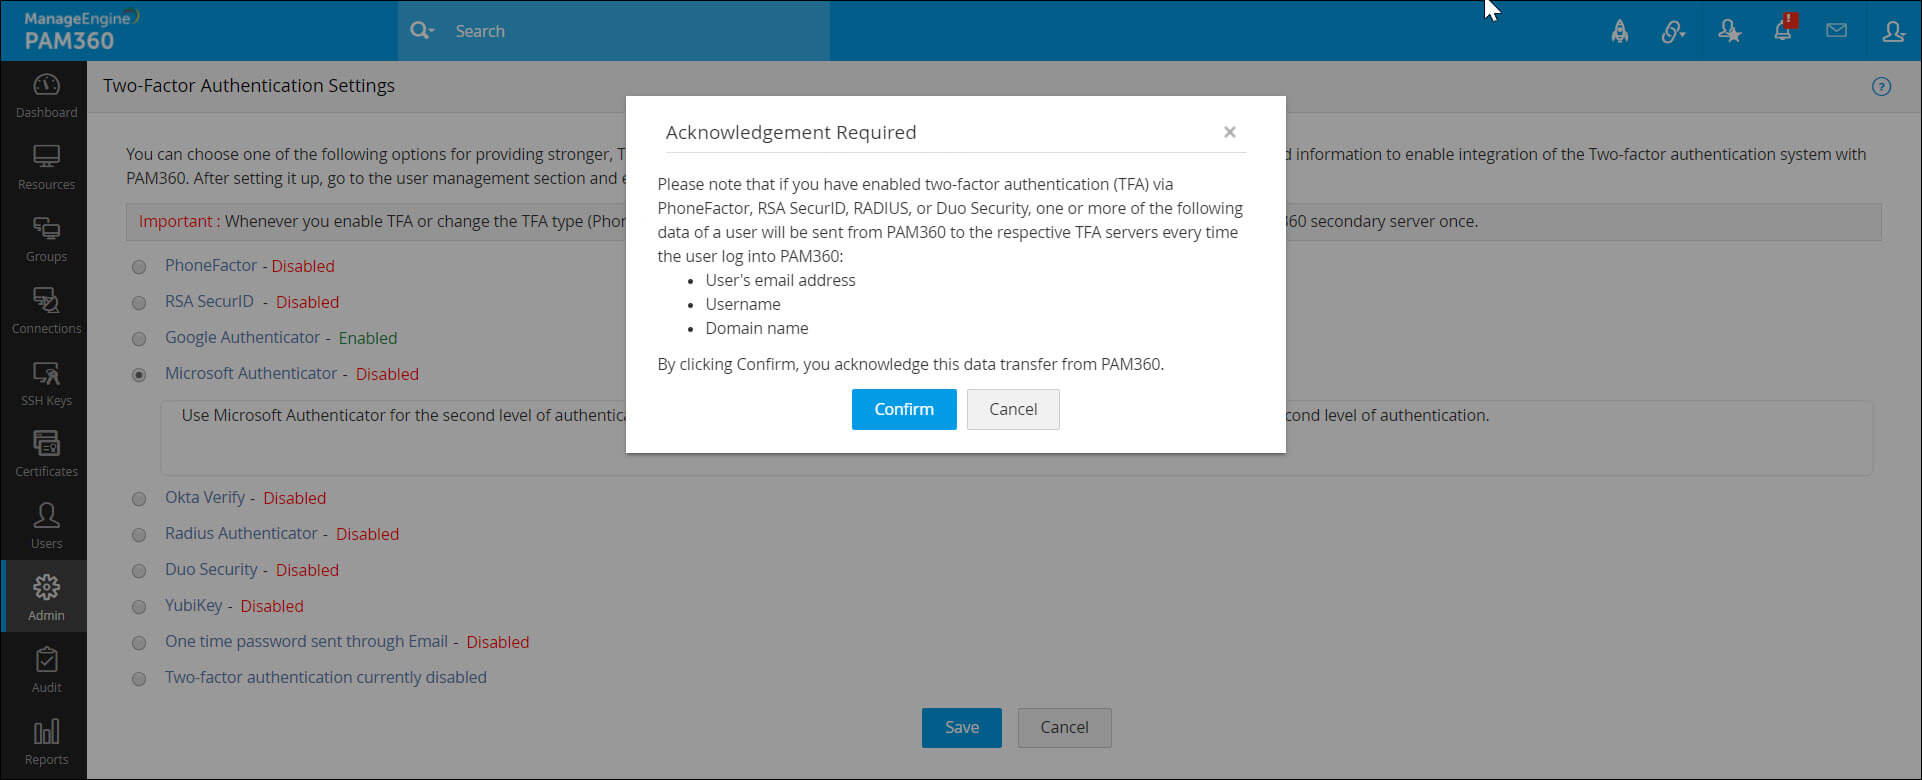Go to Users in the sidebar
Viewport: 1922px width, 780px height.
pos(46,527)
